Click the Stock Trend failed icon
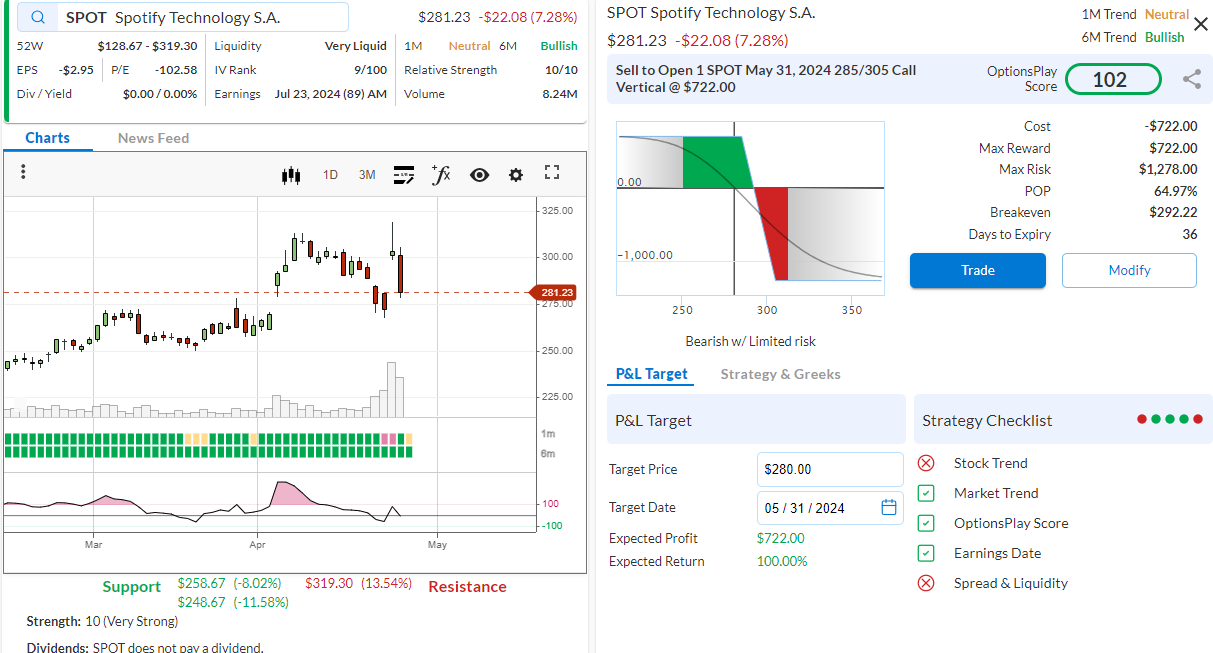 point(926,463)
